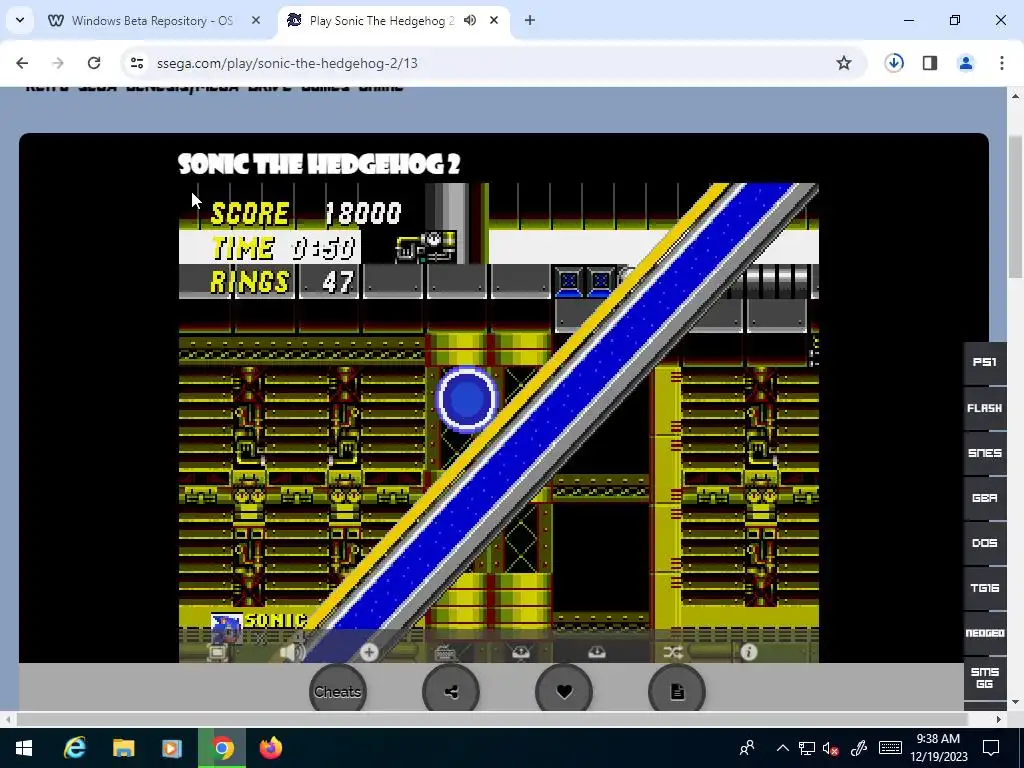Click the load state download icon

(597, 652)
